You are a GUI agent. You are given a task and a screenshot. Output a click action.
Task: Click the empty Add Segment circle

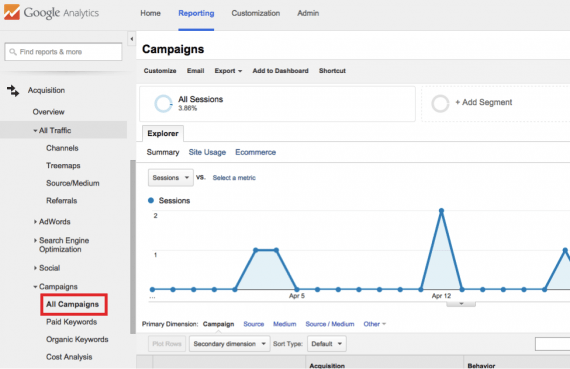[440, 104]
